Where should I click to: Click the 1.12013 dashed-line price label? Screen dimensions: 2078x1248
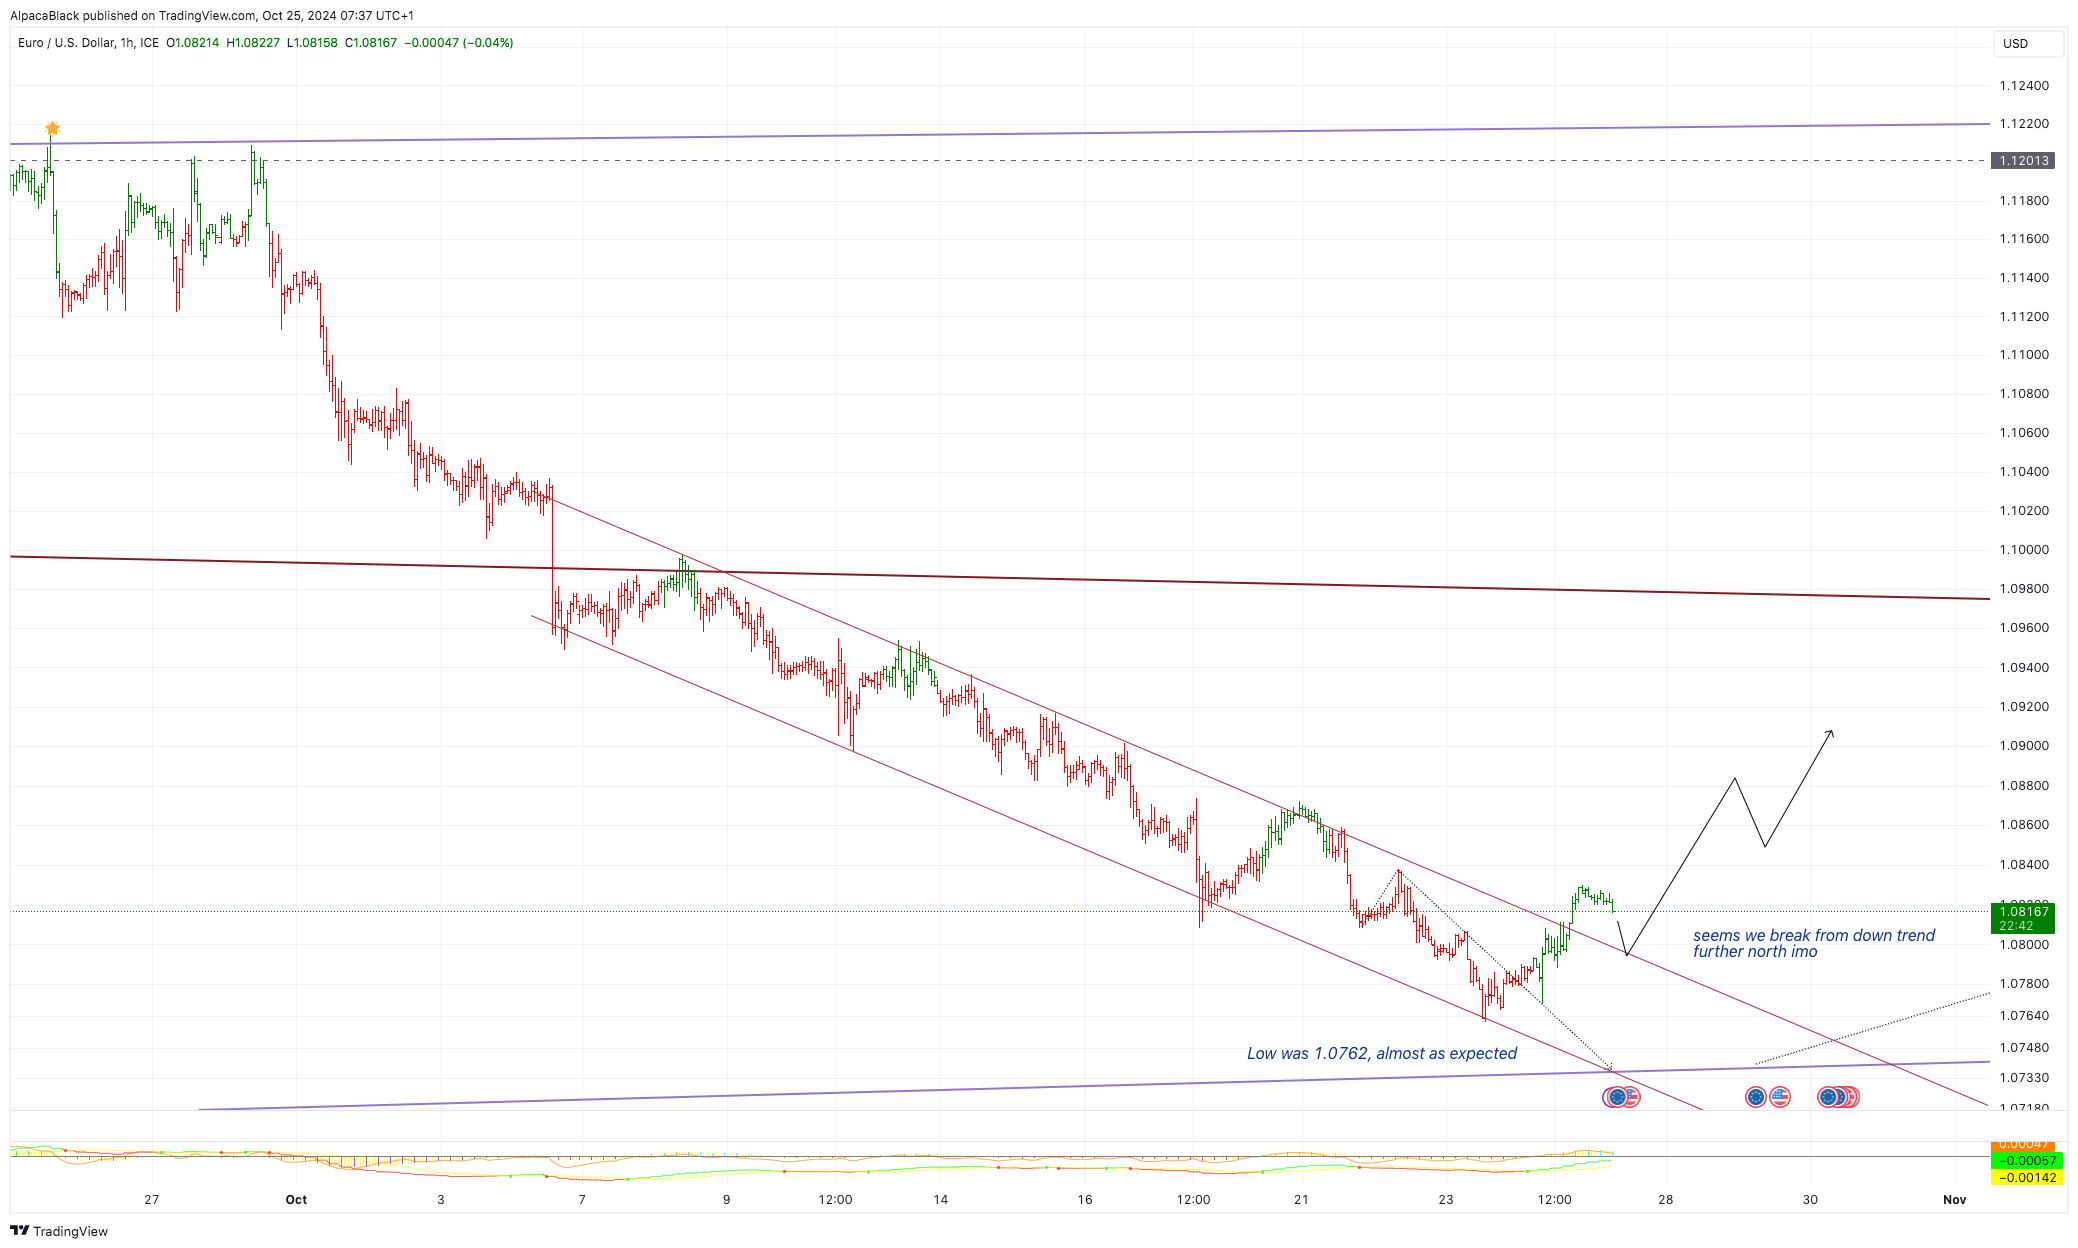coord(2024,160)
